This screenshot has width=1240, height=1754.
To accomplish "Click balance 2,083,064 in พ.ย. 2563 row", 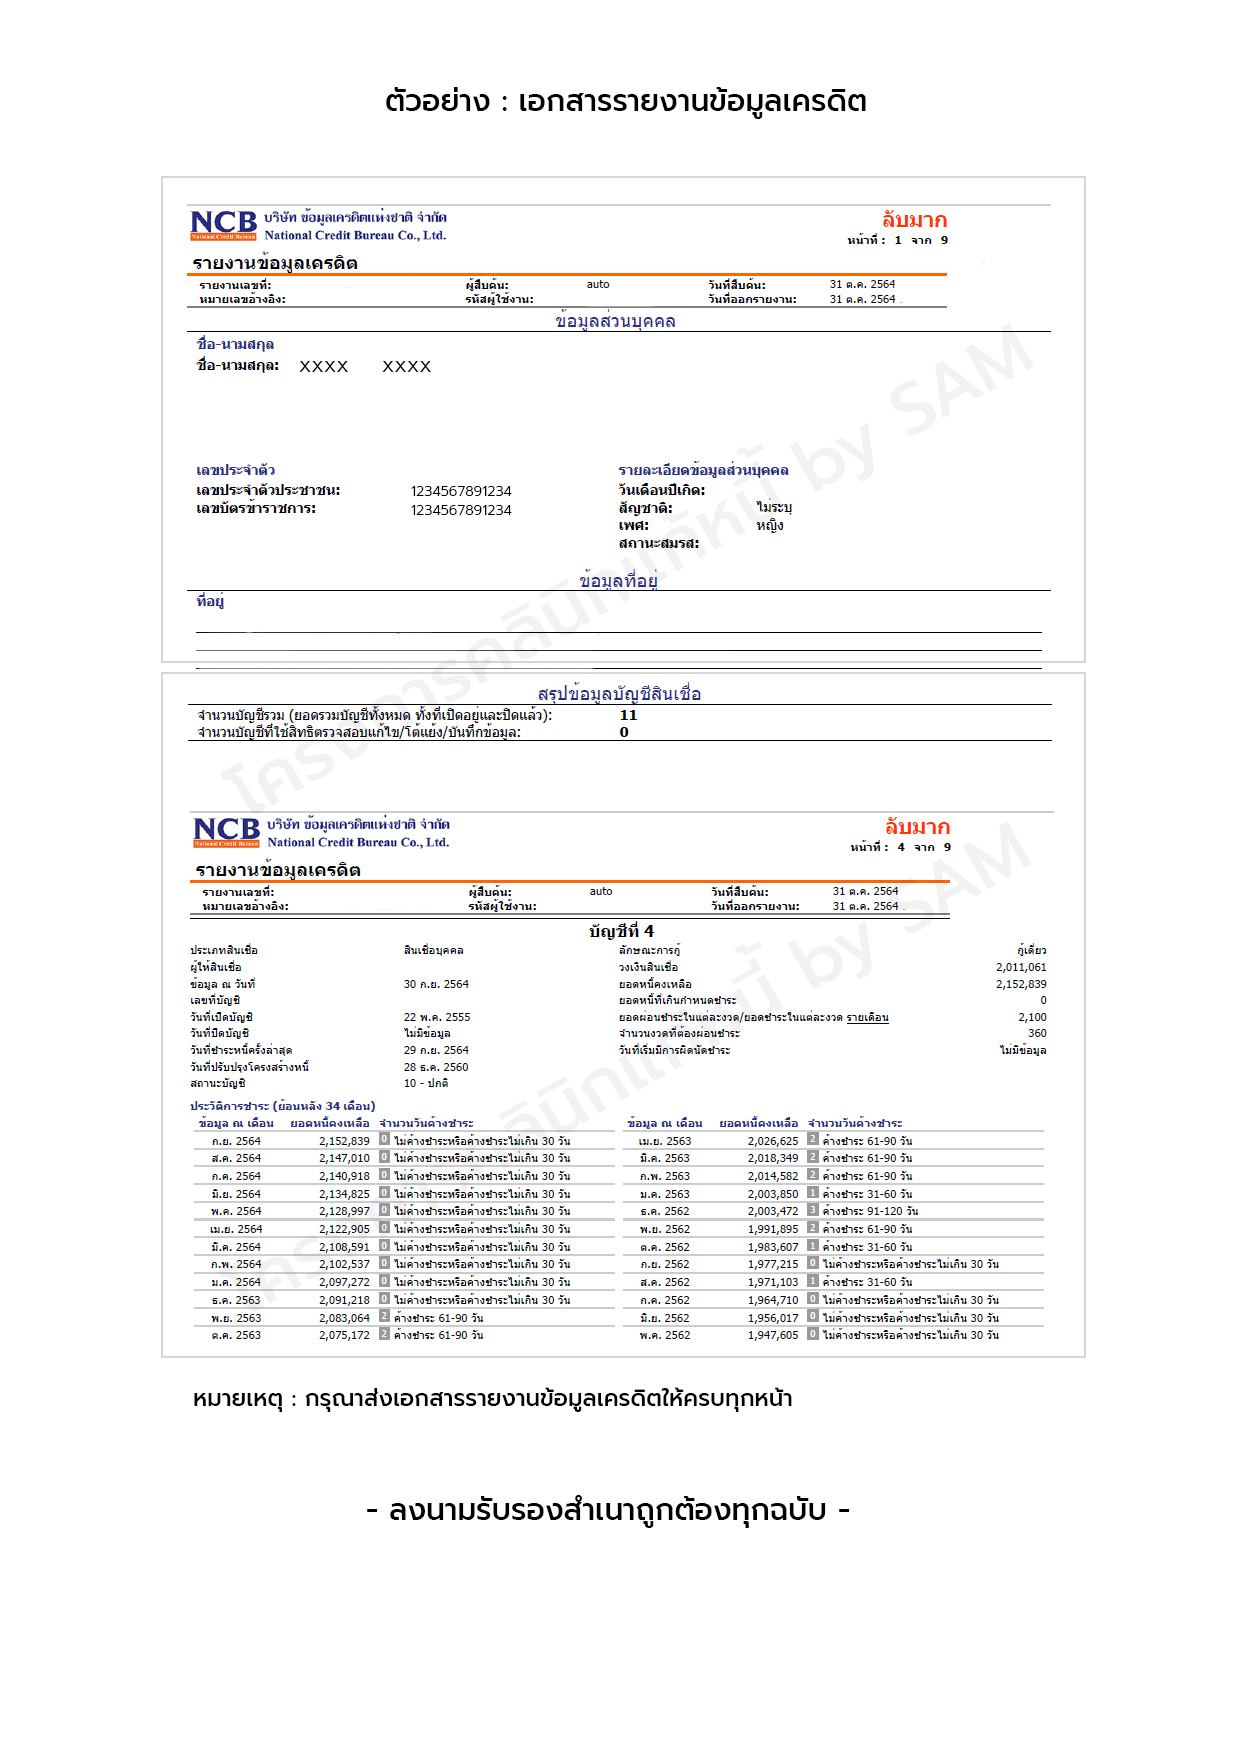I will [x=344, y=1318].
